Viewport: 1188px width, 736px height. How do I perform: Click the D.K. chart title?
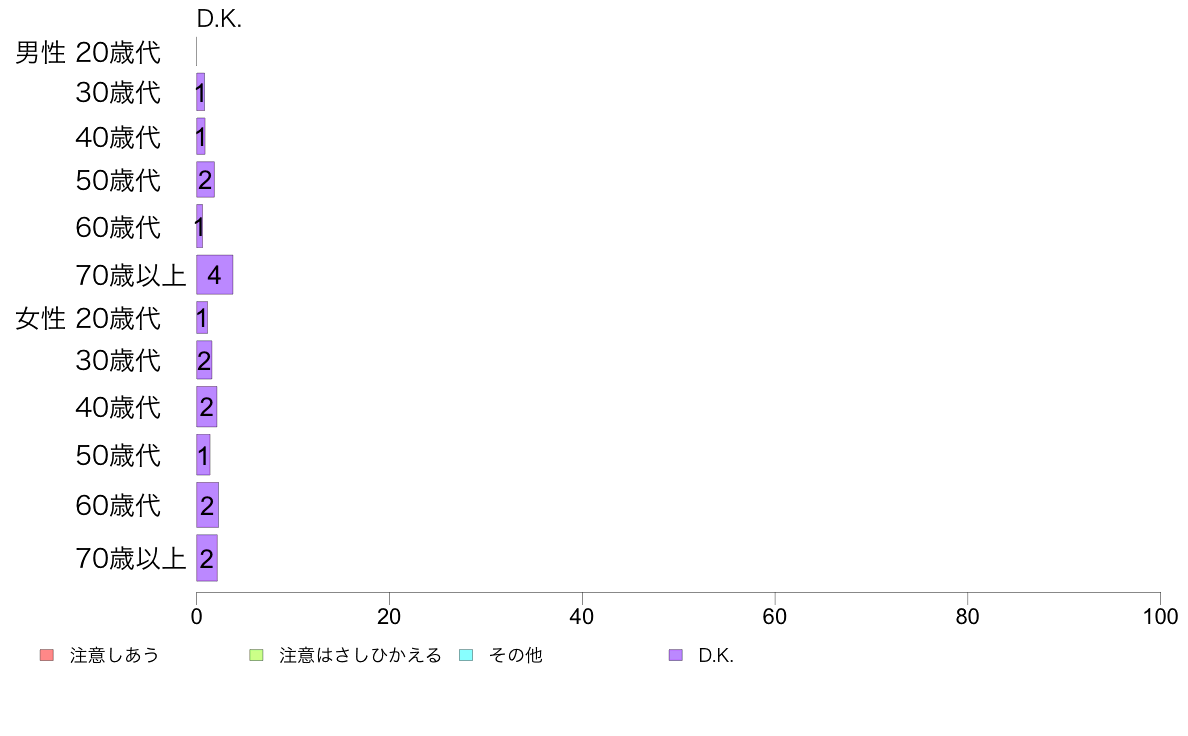coord(219,19)
